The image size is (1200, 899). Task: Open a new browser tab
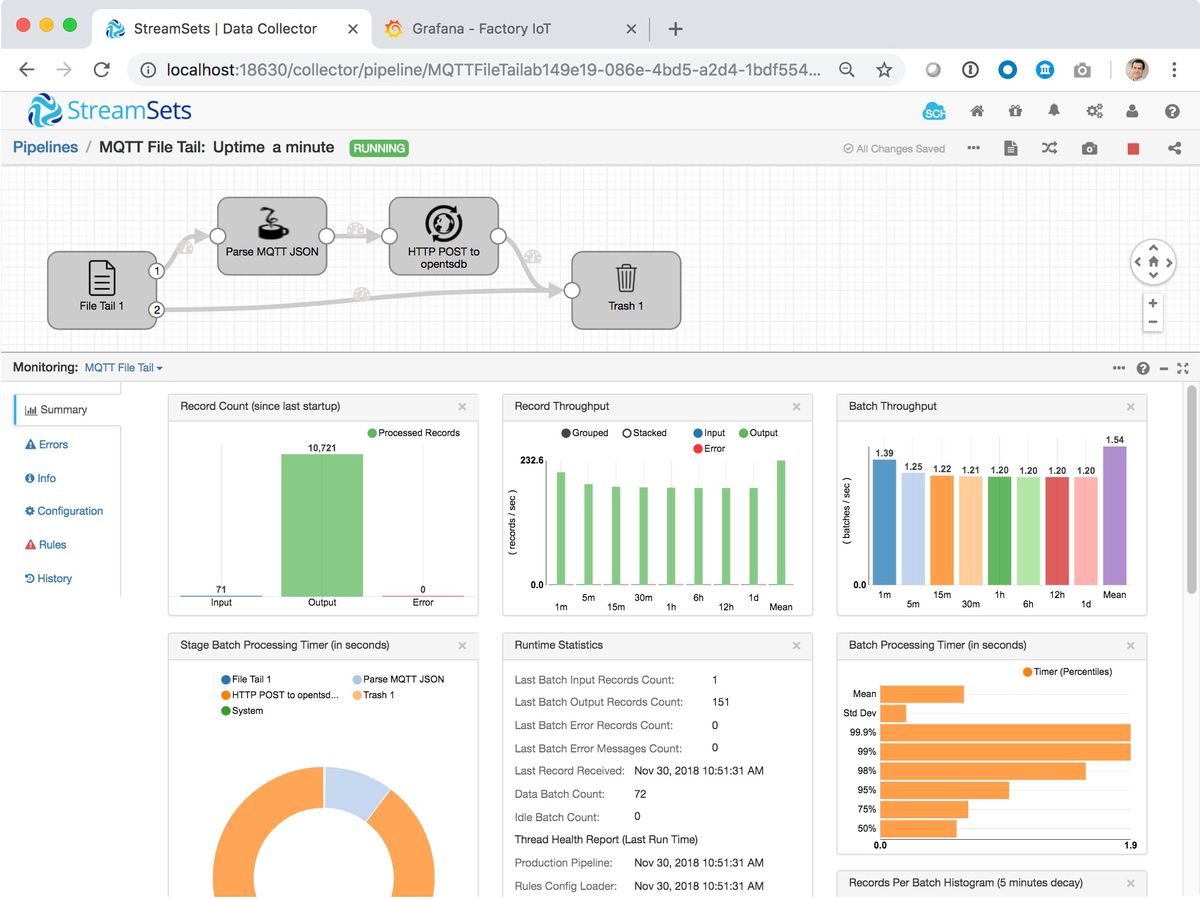point(675,29)
